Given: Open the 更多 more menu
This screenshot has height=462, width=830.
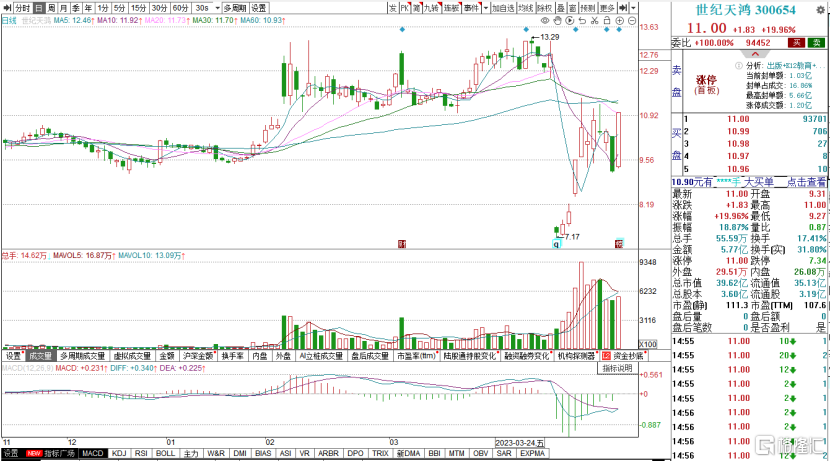Looking at the screenshot, I should [607, 8].
